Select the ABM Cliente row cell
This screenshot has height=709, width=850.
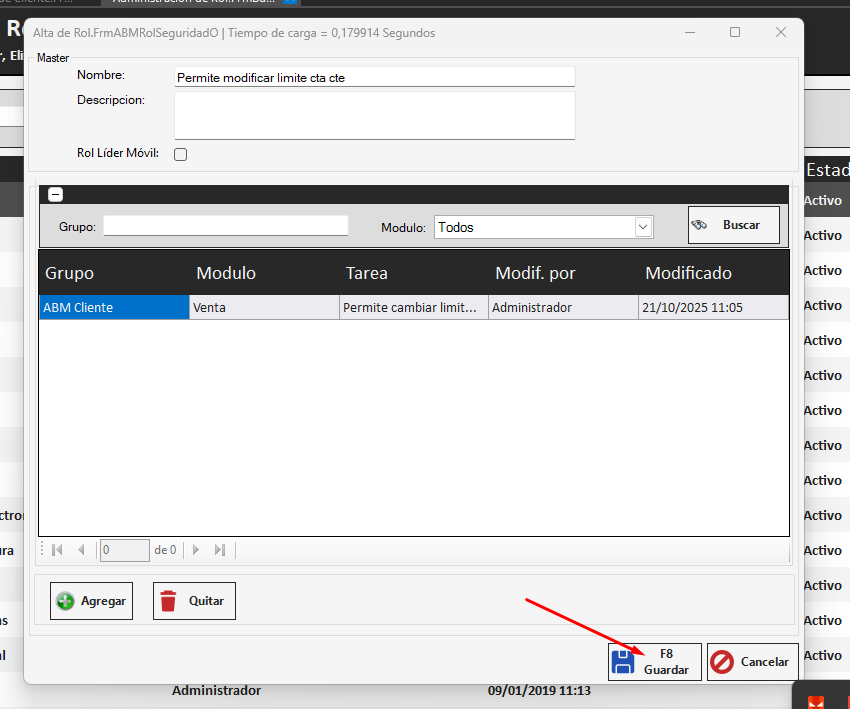point(113,308)
